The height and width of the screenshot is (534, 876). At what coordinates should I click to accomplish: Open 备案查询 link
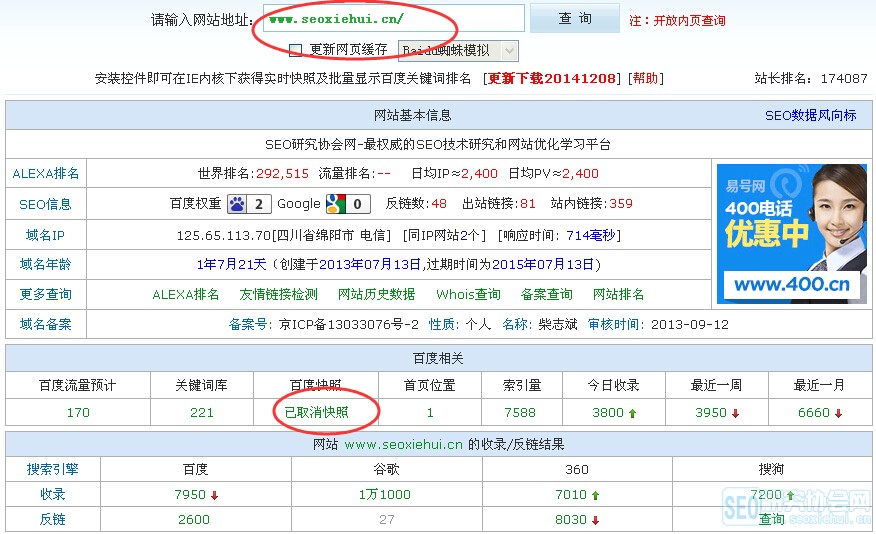point(546,294)
